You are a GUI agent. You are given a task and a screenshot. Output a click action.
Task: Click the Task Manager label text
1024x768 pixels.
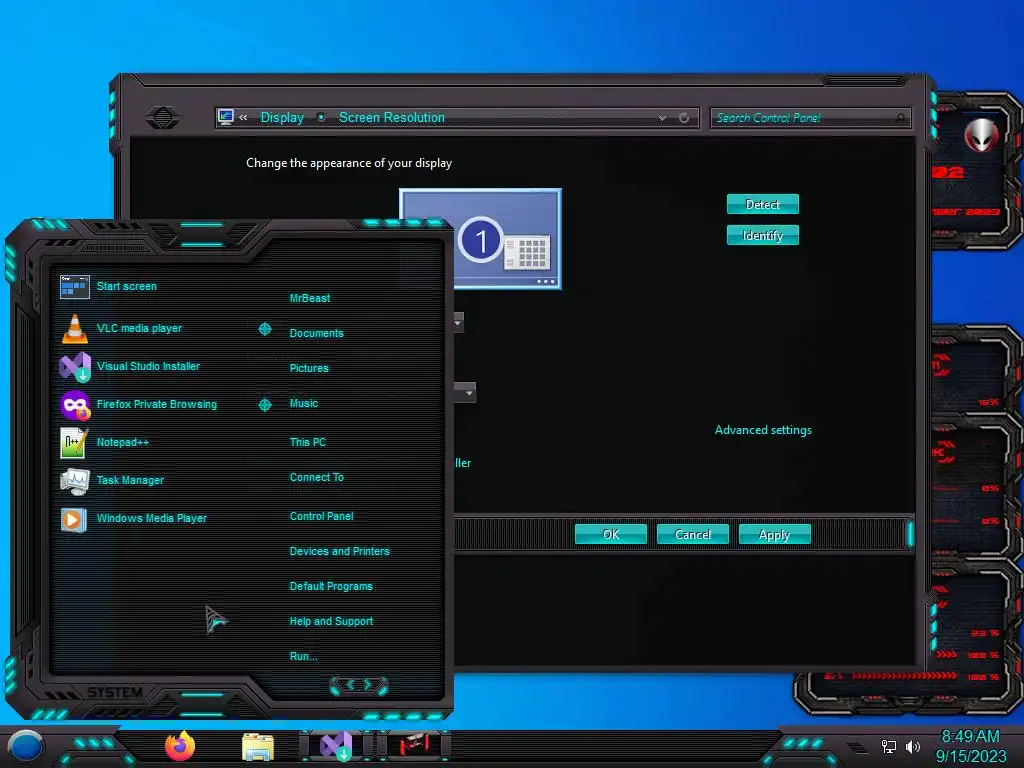[x=130, y=480]
